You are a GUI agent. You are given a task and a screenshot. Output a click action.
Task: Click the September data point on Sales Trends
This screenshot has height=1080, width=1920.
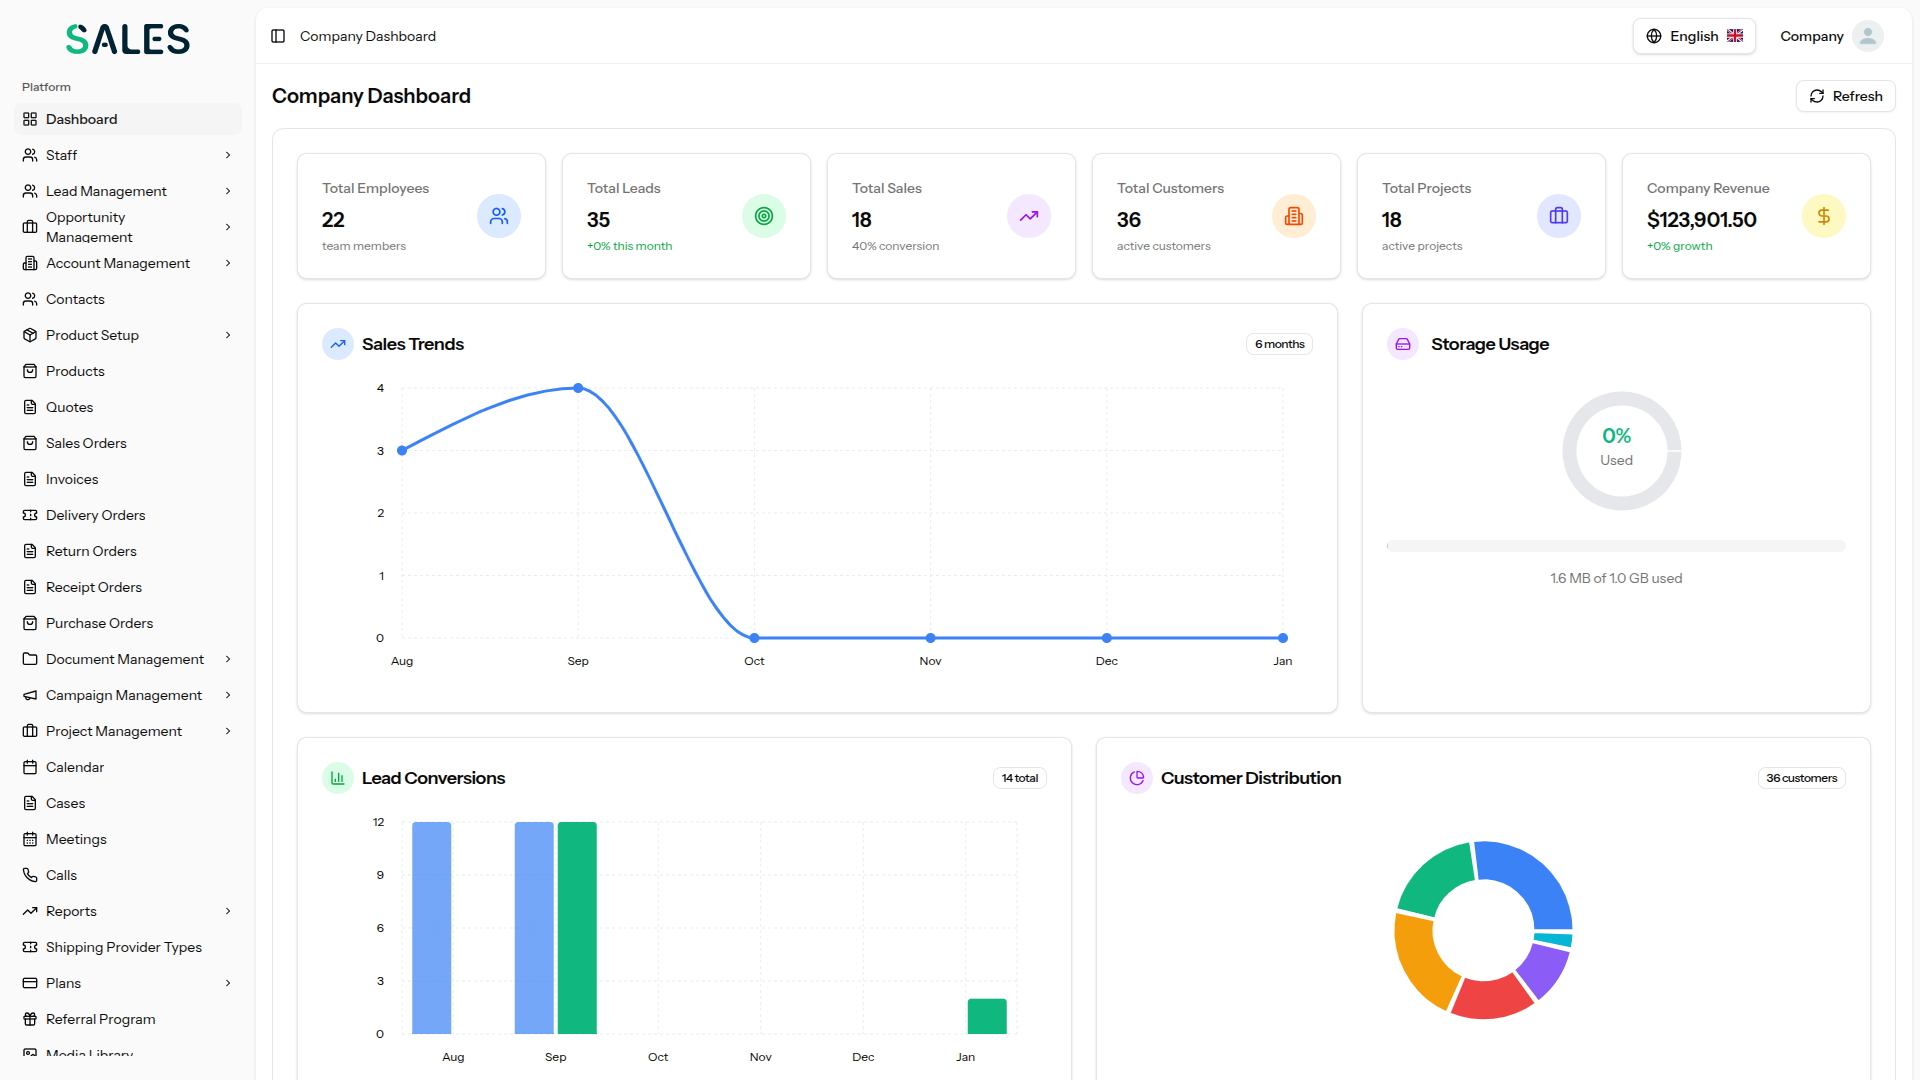578,389
